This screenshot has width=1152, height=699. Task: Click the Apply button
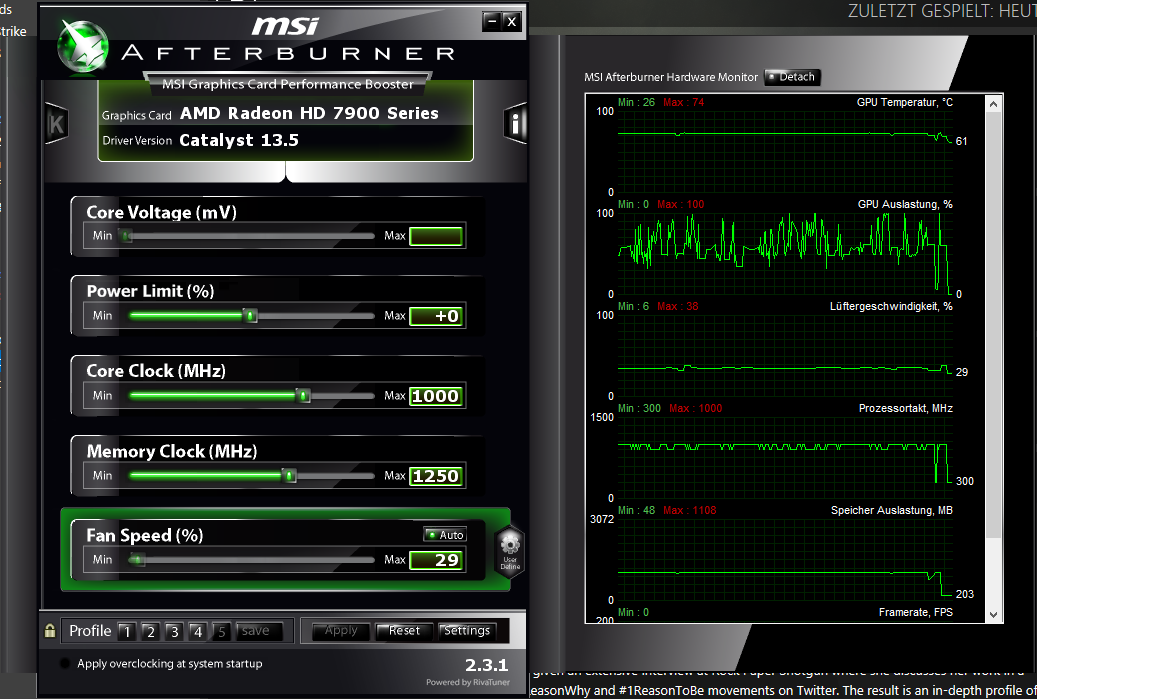pos(341,631)
